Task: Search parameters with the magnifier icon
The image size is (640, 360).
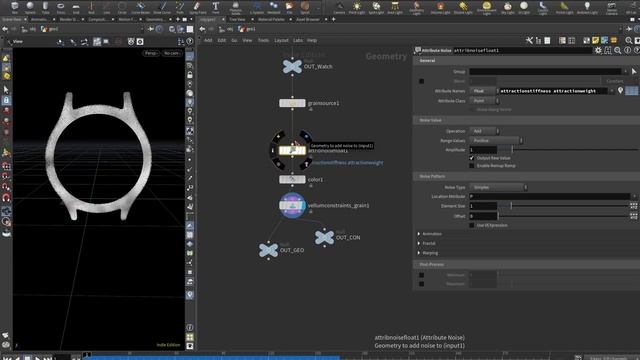Action: [618, 50]
